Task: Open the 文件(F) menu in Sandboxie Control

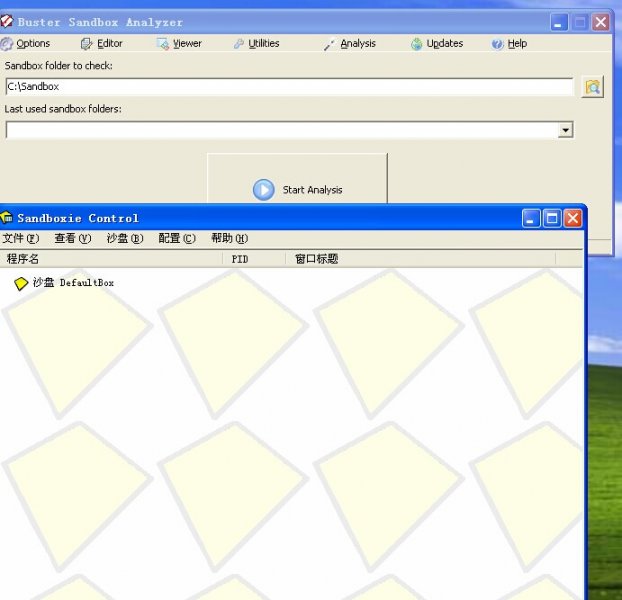Action: pyautogui.click(x=21, y=238)
